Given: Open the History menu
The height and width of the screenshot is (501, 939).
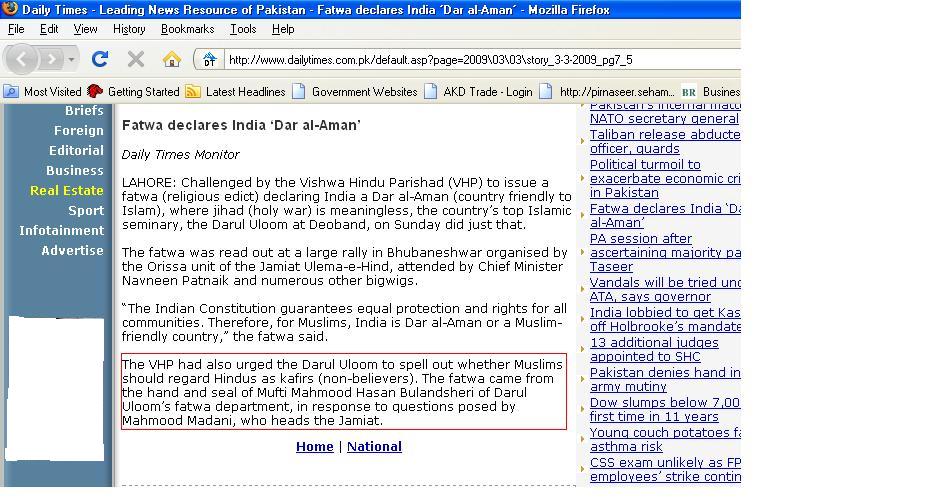Looking at the screenshot, I should [129, 29].
